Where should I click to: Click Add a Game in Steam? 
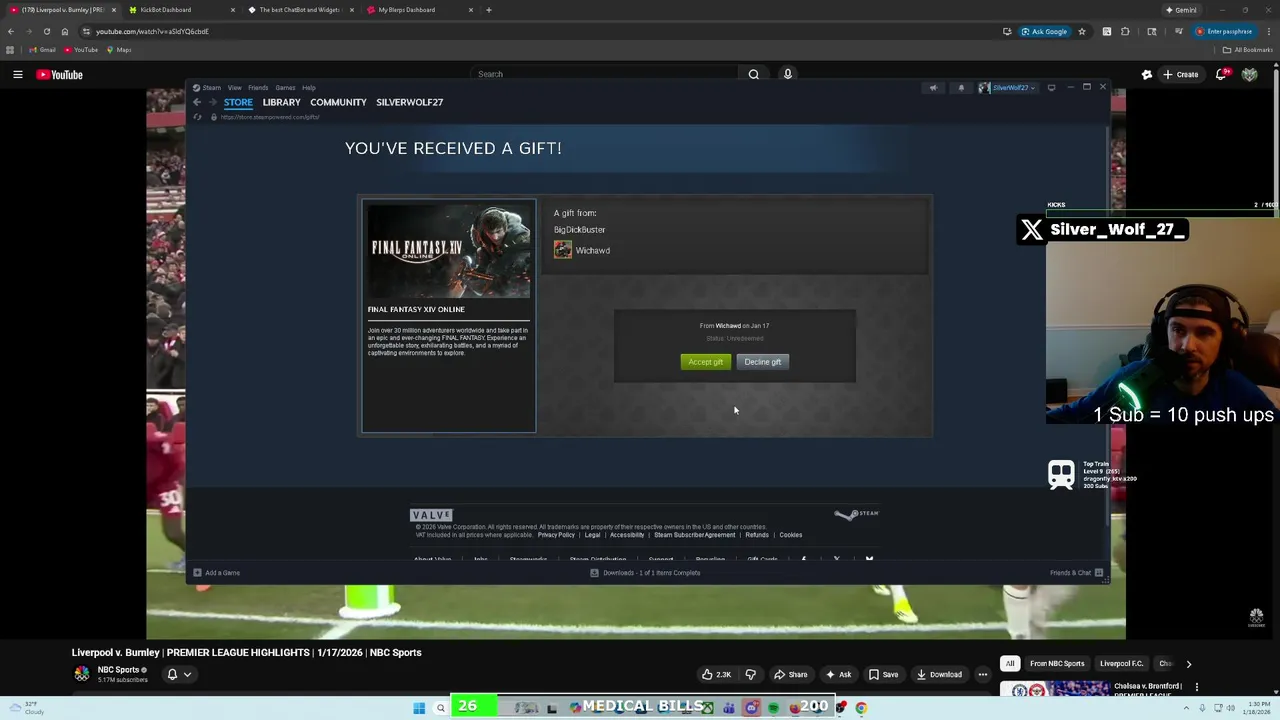[216, 573]
